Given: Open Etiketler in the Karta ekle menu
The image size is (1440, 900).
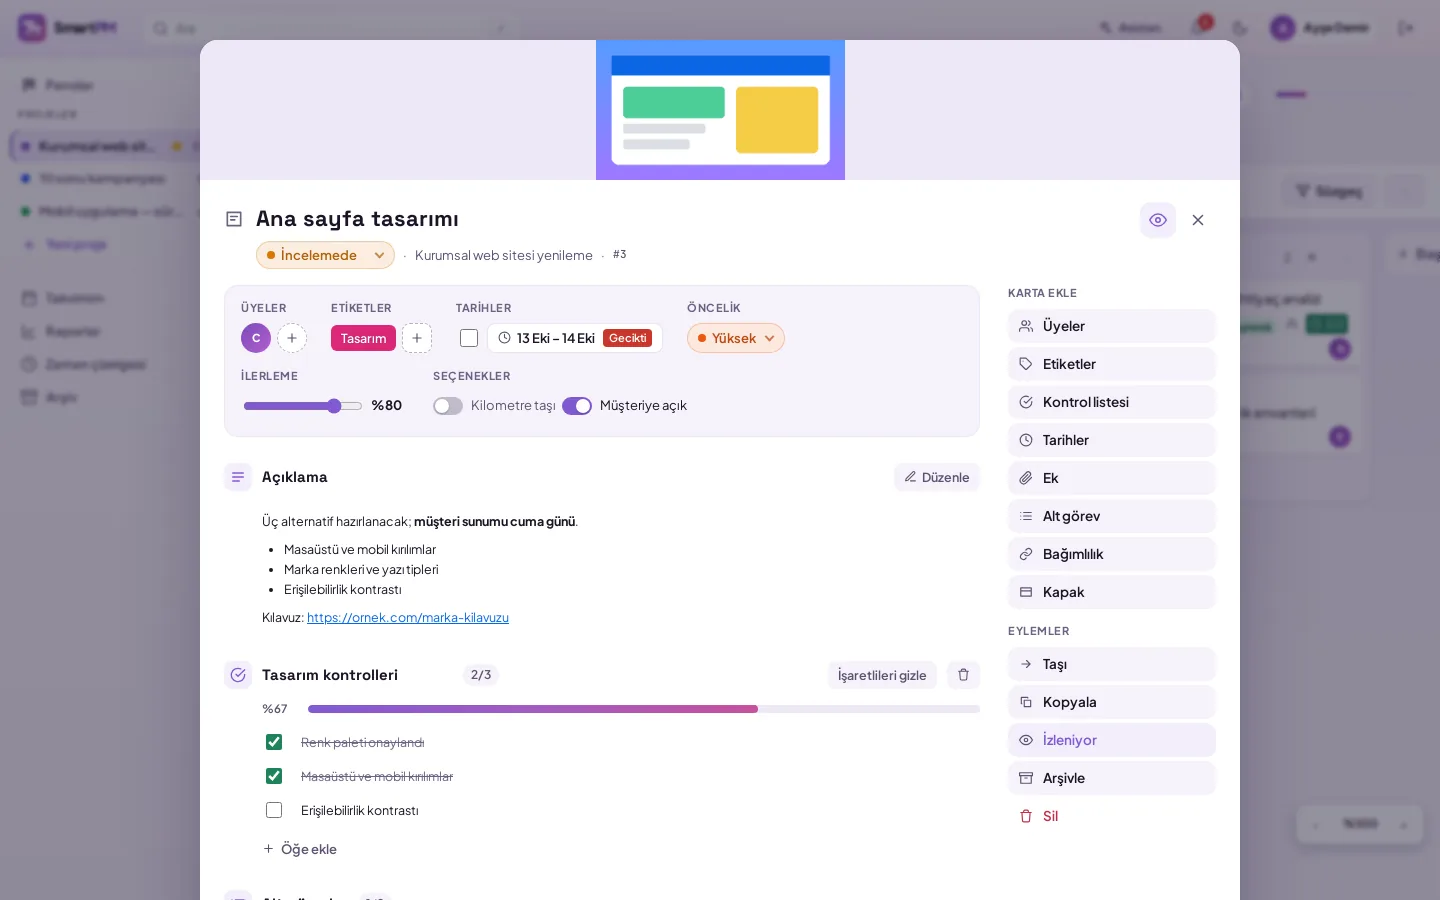Looking at the screenshot, I should 1112,364.
